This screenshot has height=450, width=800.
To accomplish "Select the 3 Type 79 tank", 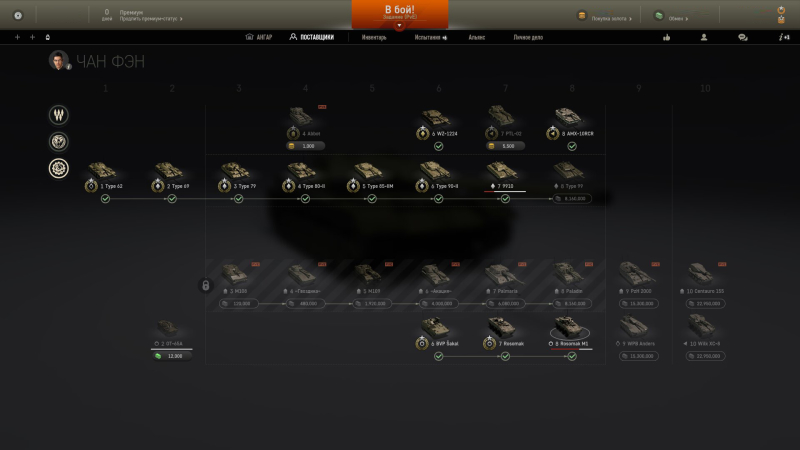I will [238, 176].
